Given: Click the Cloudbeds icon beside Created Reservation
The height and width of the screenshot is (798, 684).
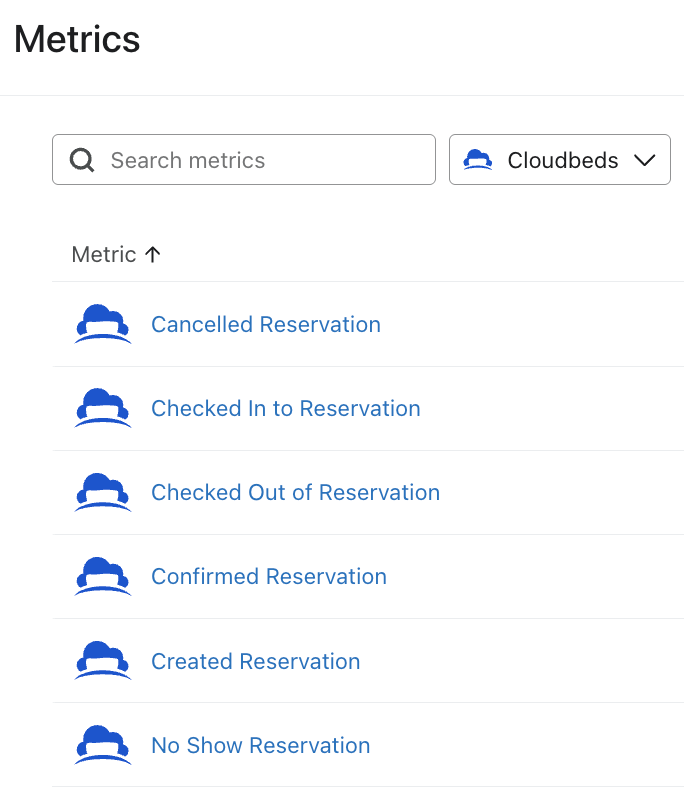Looking at the screenshot, I should 103,661.
